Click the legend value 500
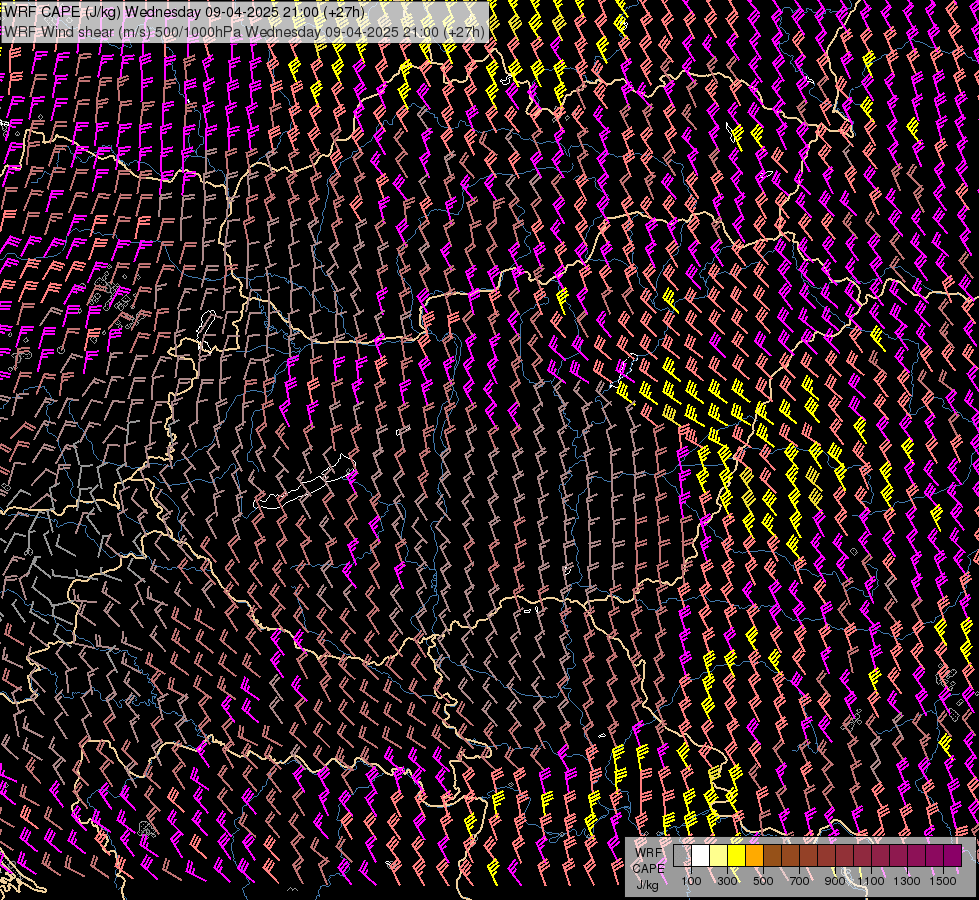 763,881
